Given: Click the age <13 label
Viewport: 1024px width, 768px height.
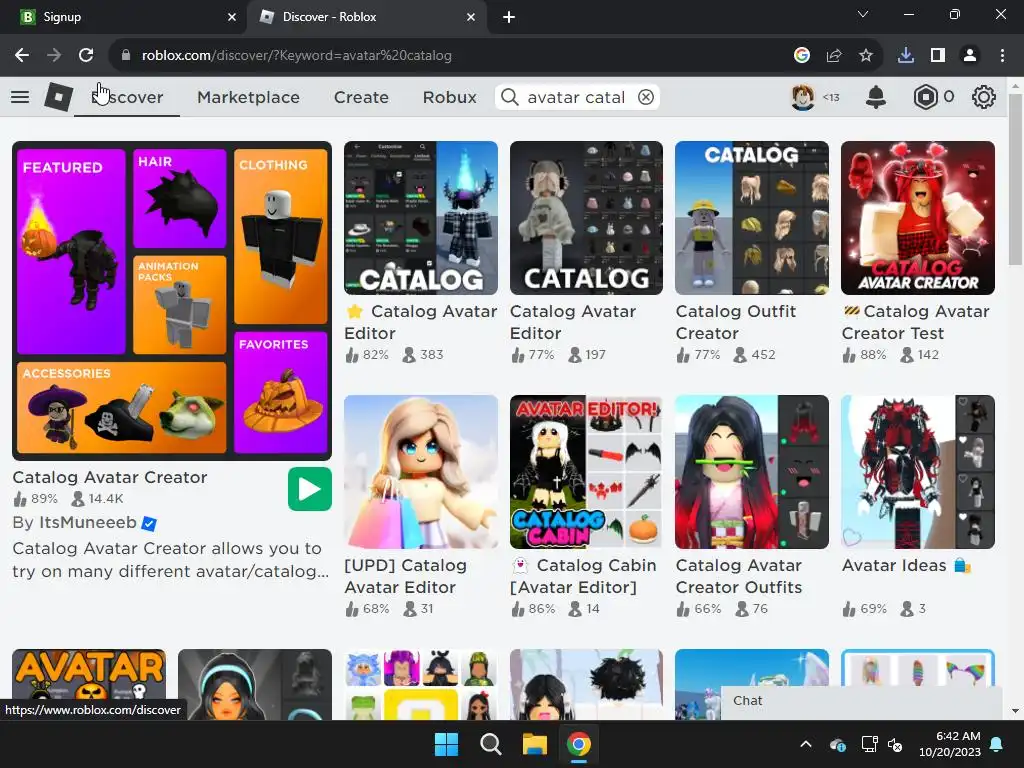Looking at the screenshot, I should click(x=831, y=97).
